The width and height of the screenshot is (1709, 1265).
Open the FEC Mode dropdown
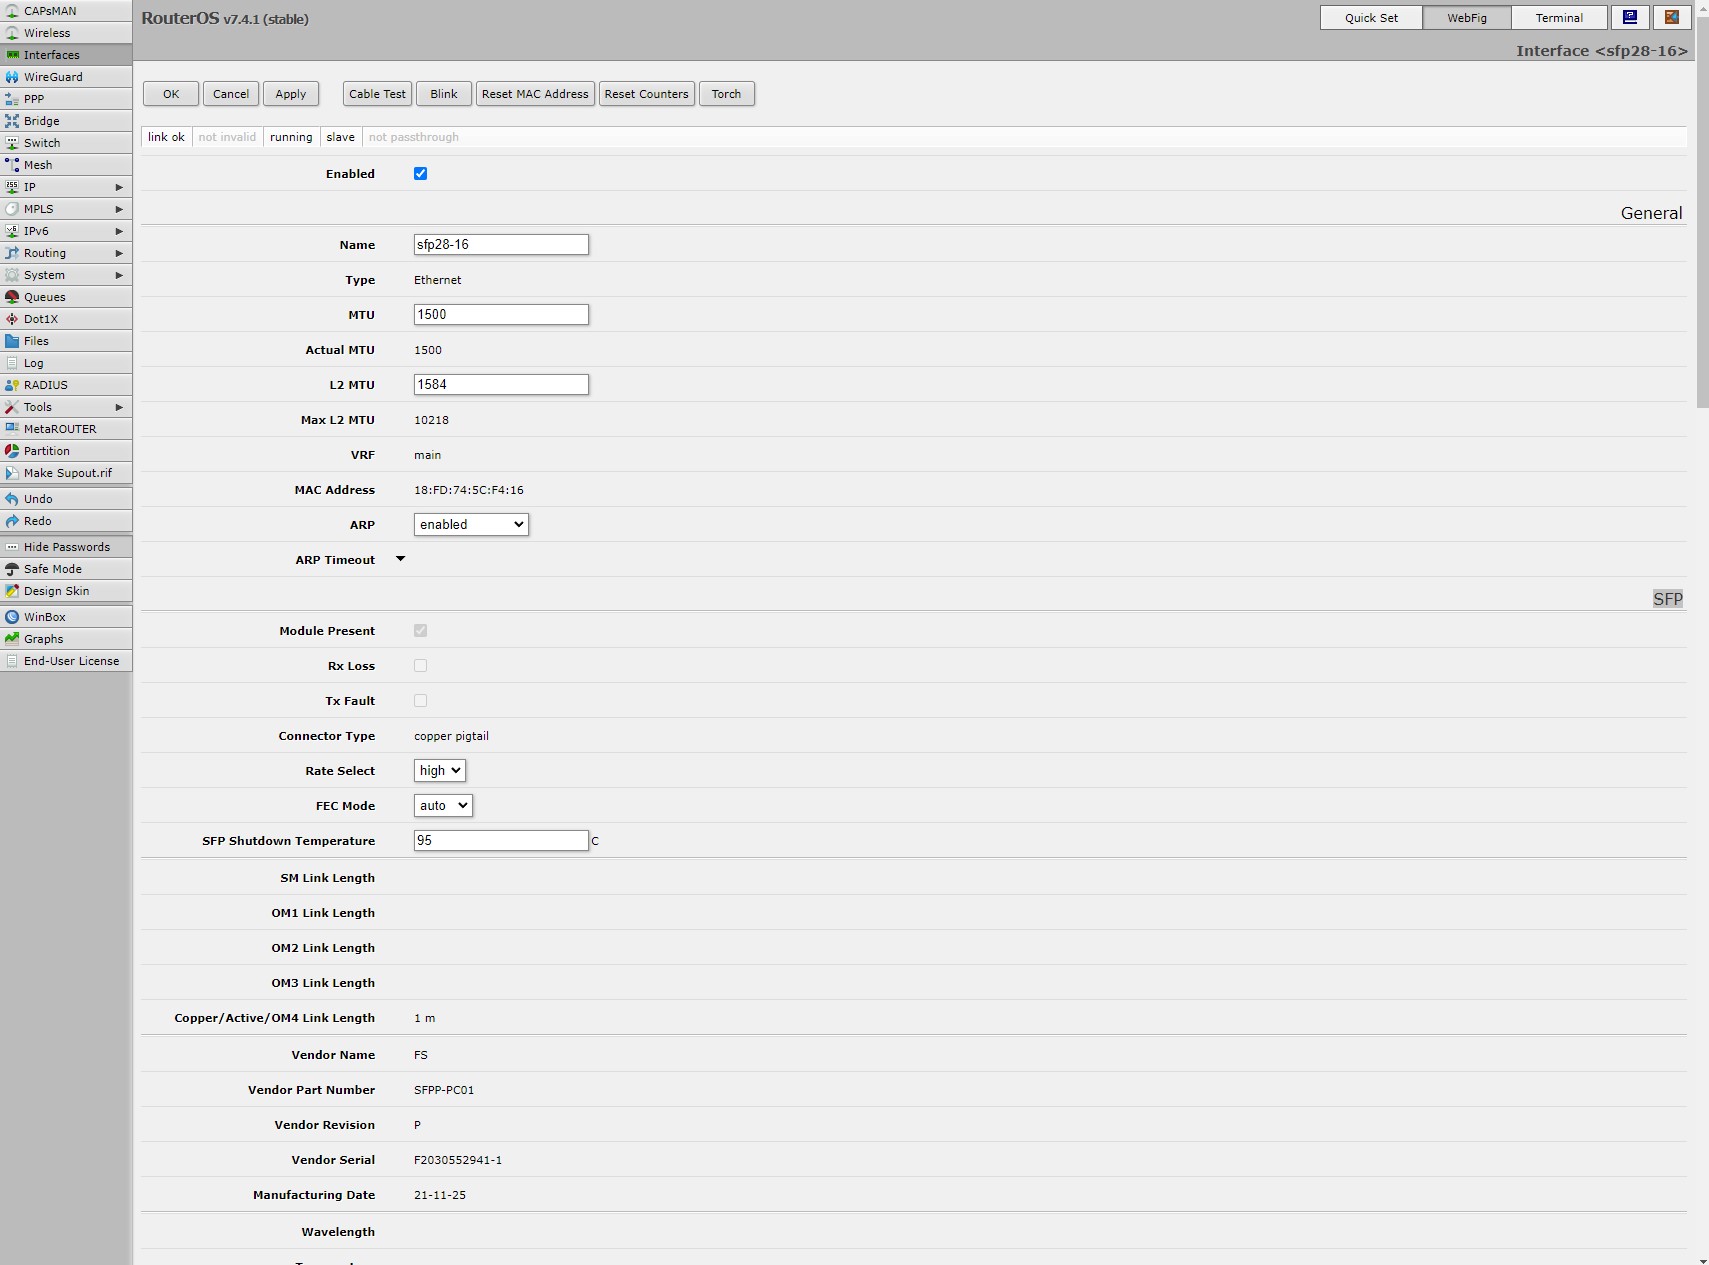443,806
